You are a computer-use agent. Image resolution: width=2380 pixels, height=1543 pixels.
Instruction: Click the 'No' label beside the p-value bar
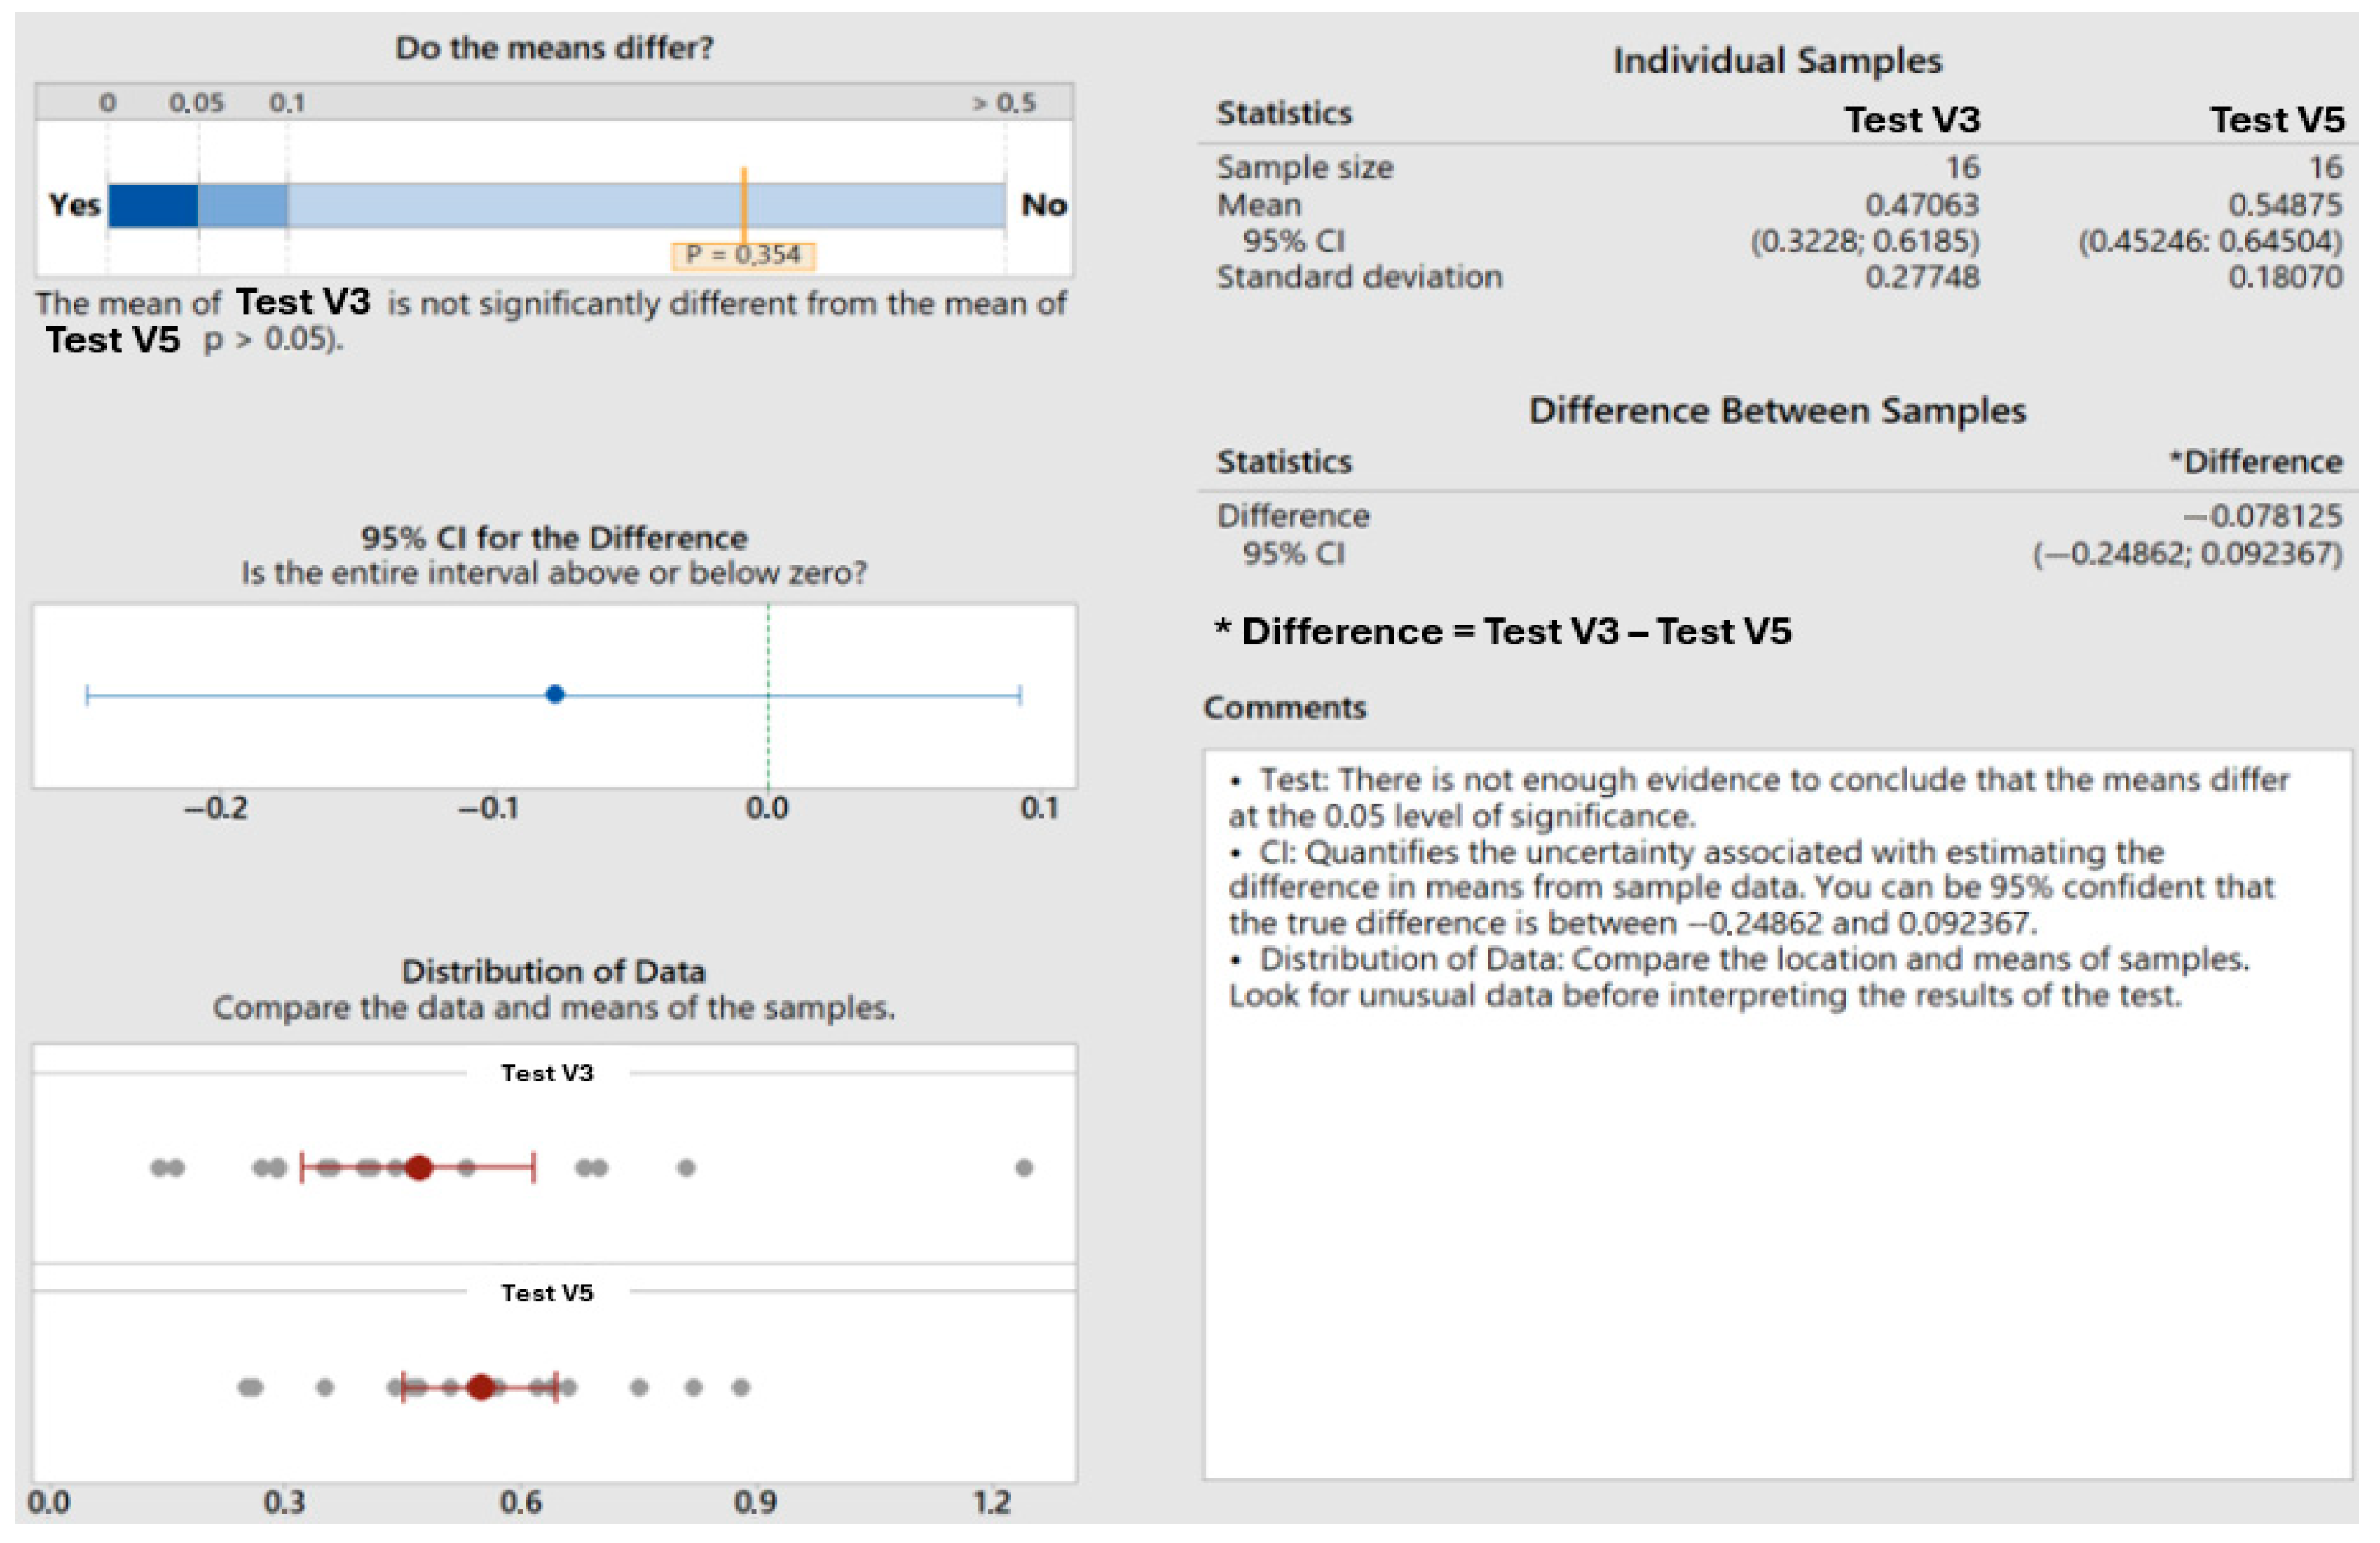pos(1043,205)
